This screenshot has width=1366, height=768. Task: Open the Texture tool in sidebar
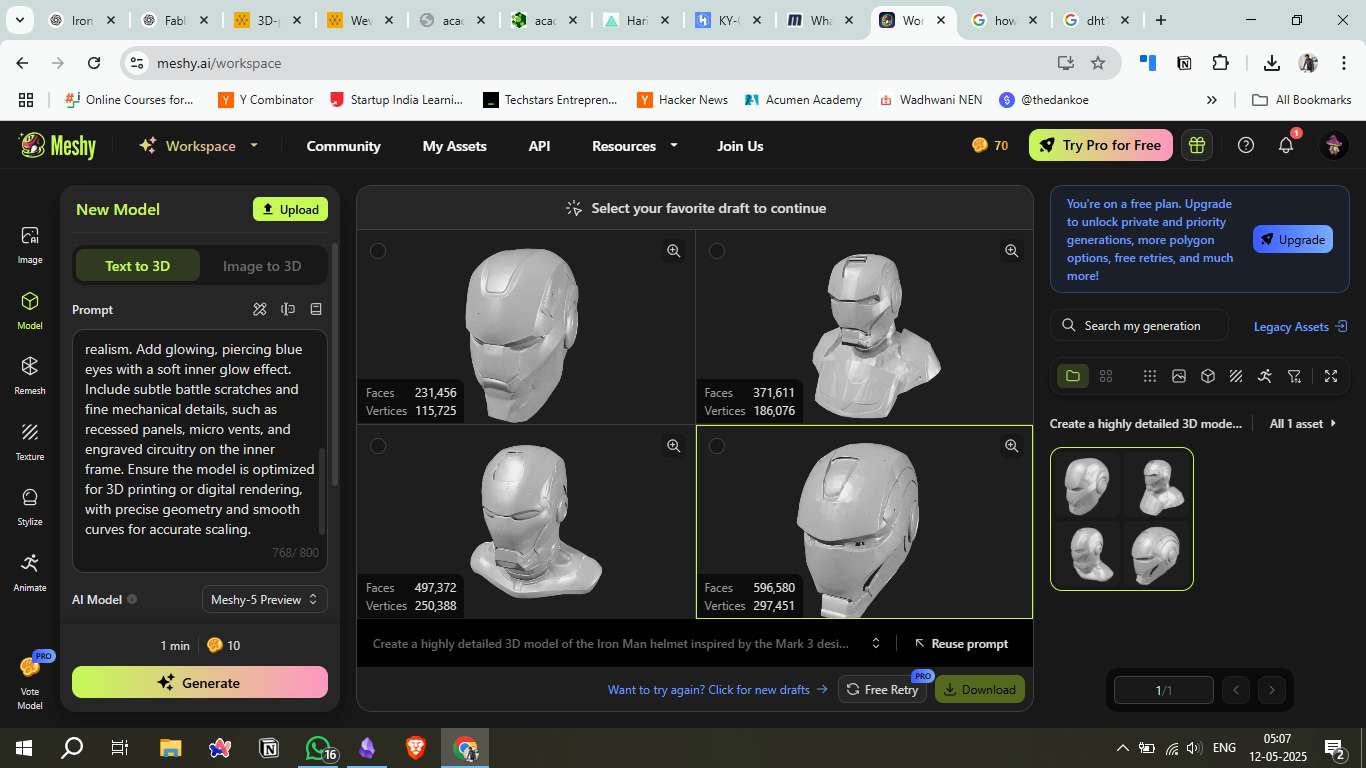tap(30, 442)
